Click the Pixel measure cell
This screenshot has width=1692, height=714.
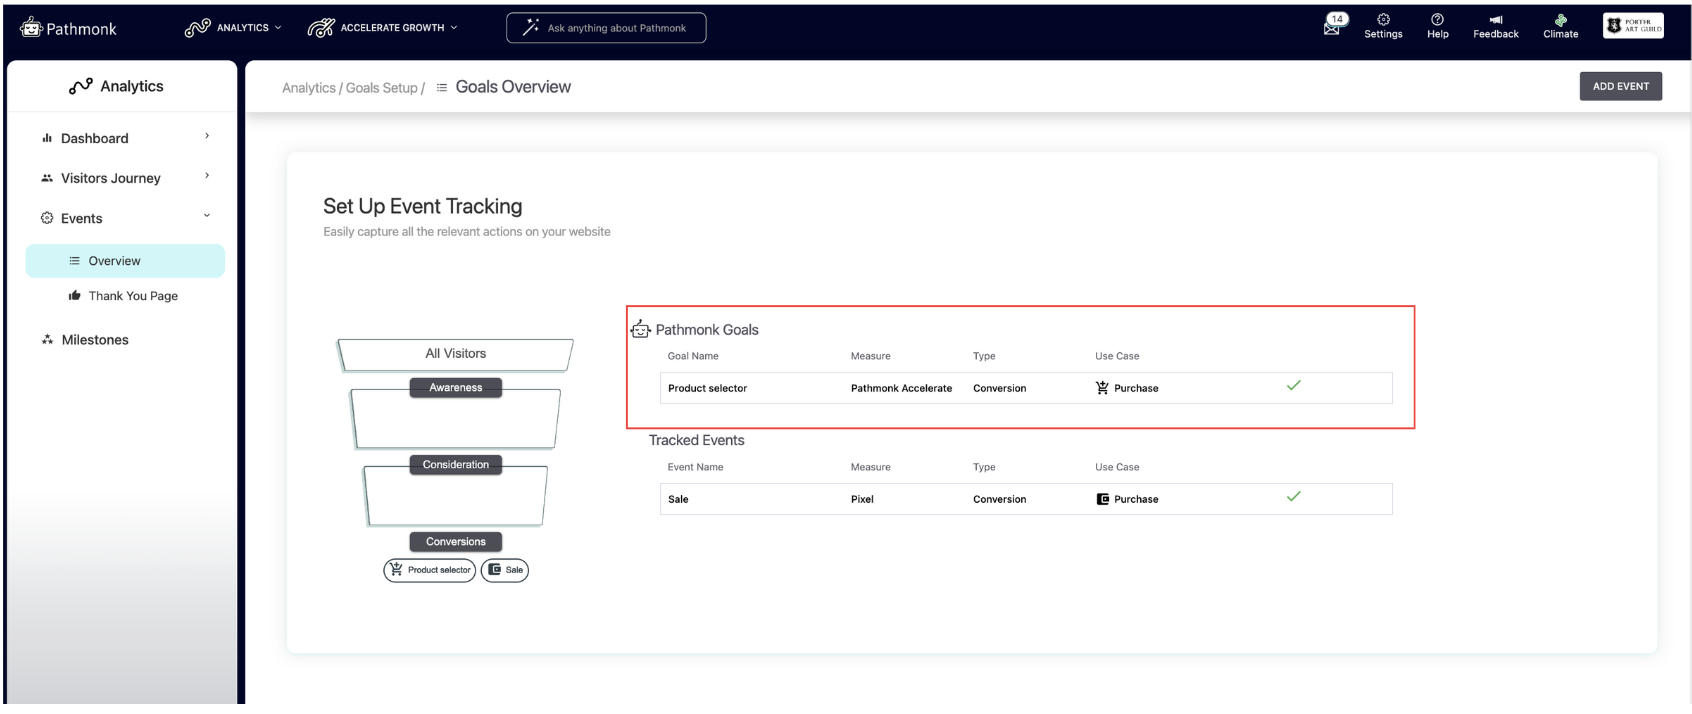coord(862,499)
